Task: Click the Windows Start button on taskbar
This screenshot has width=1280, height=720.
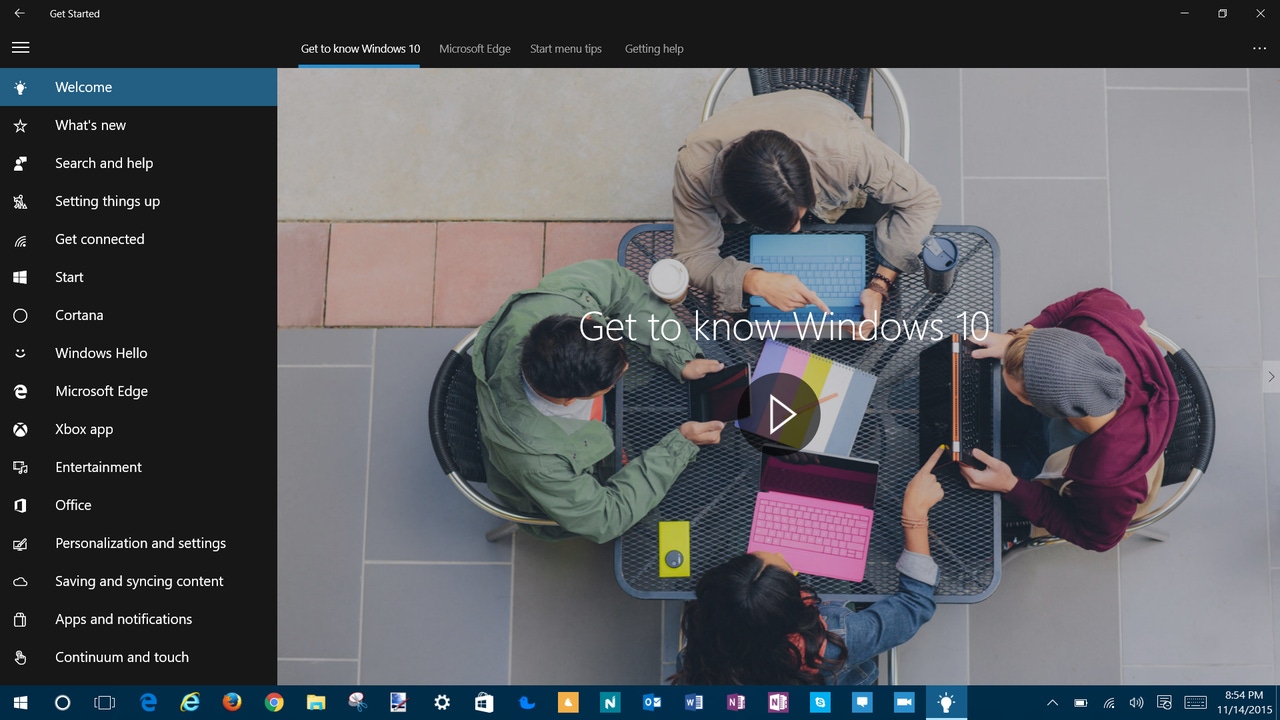Action: pyautogui.click(x=20, y=703)
